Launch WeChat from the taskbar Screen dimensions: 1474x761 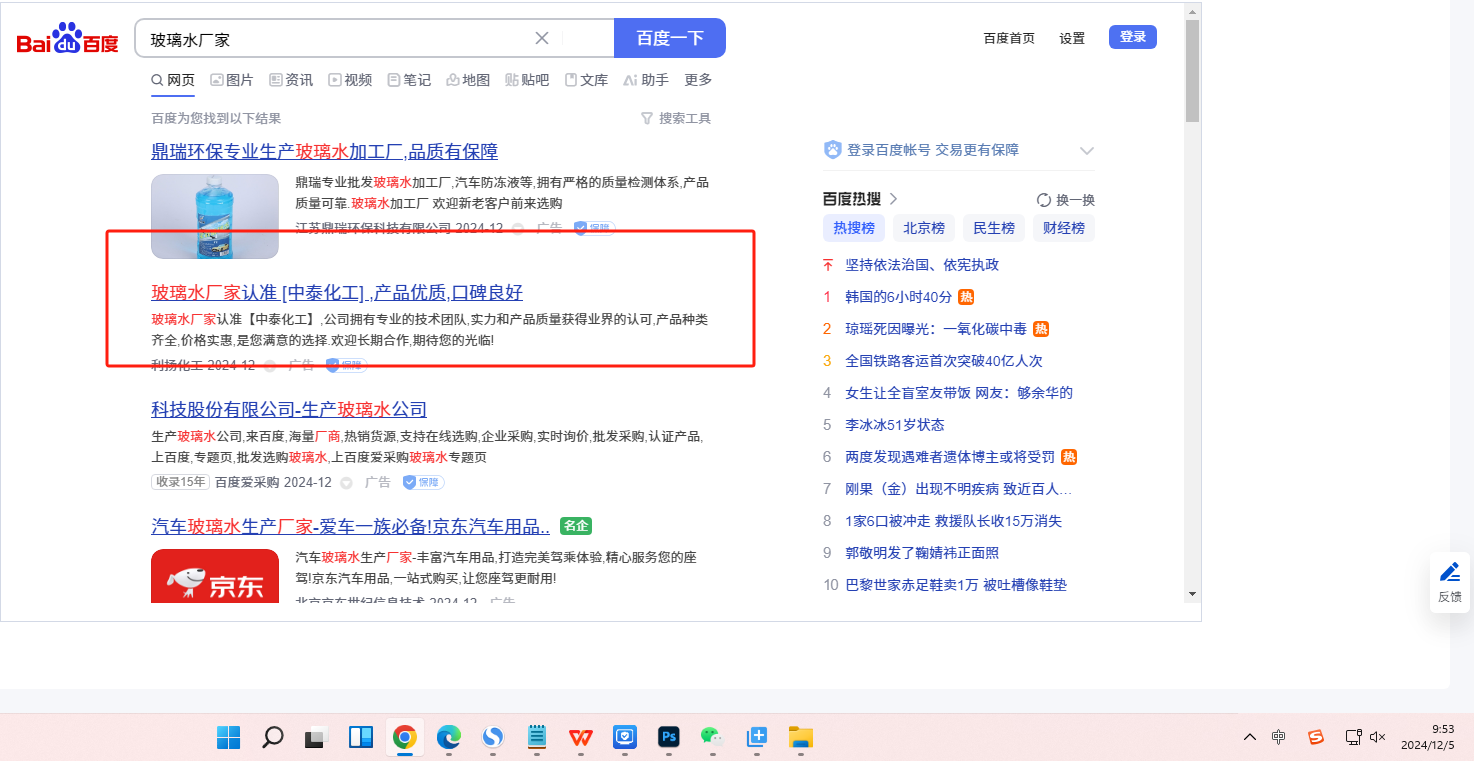tap(711, 738)
